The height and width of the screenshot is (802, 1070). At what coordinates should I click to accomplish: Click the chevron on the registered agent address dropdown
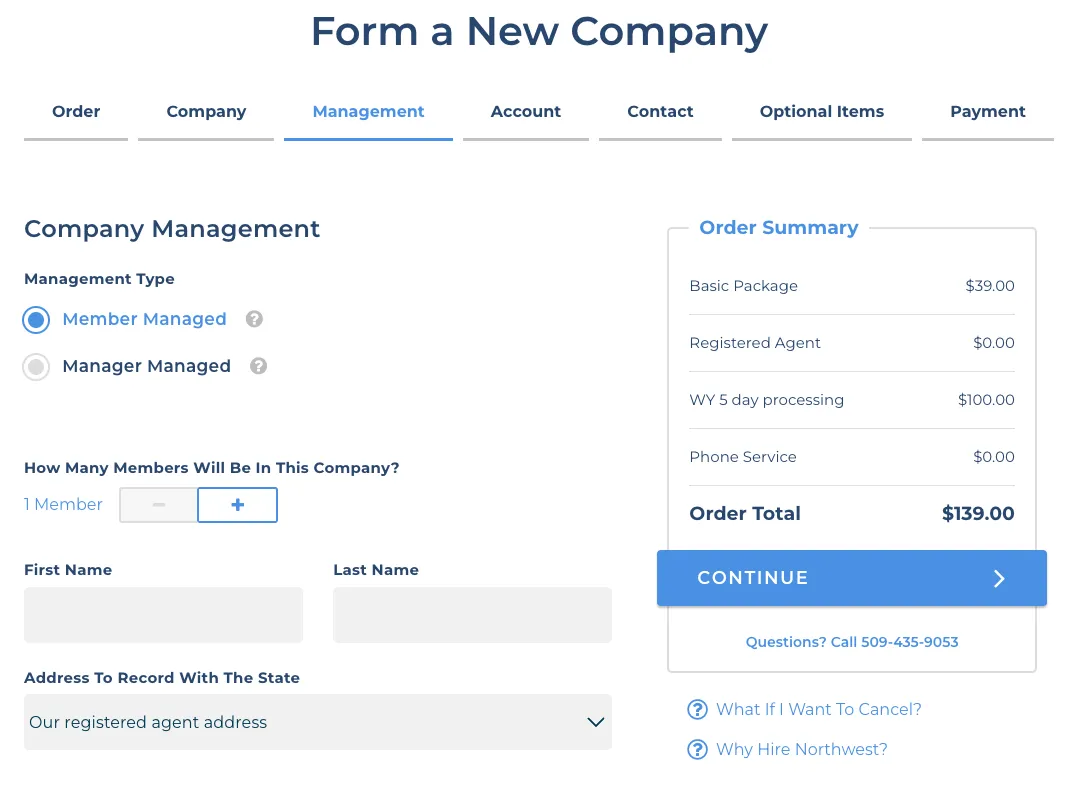tap(595, 722)
